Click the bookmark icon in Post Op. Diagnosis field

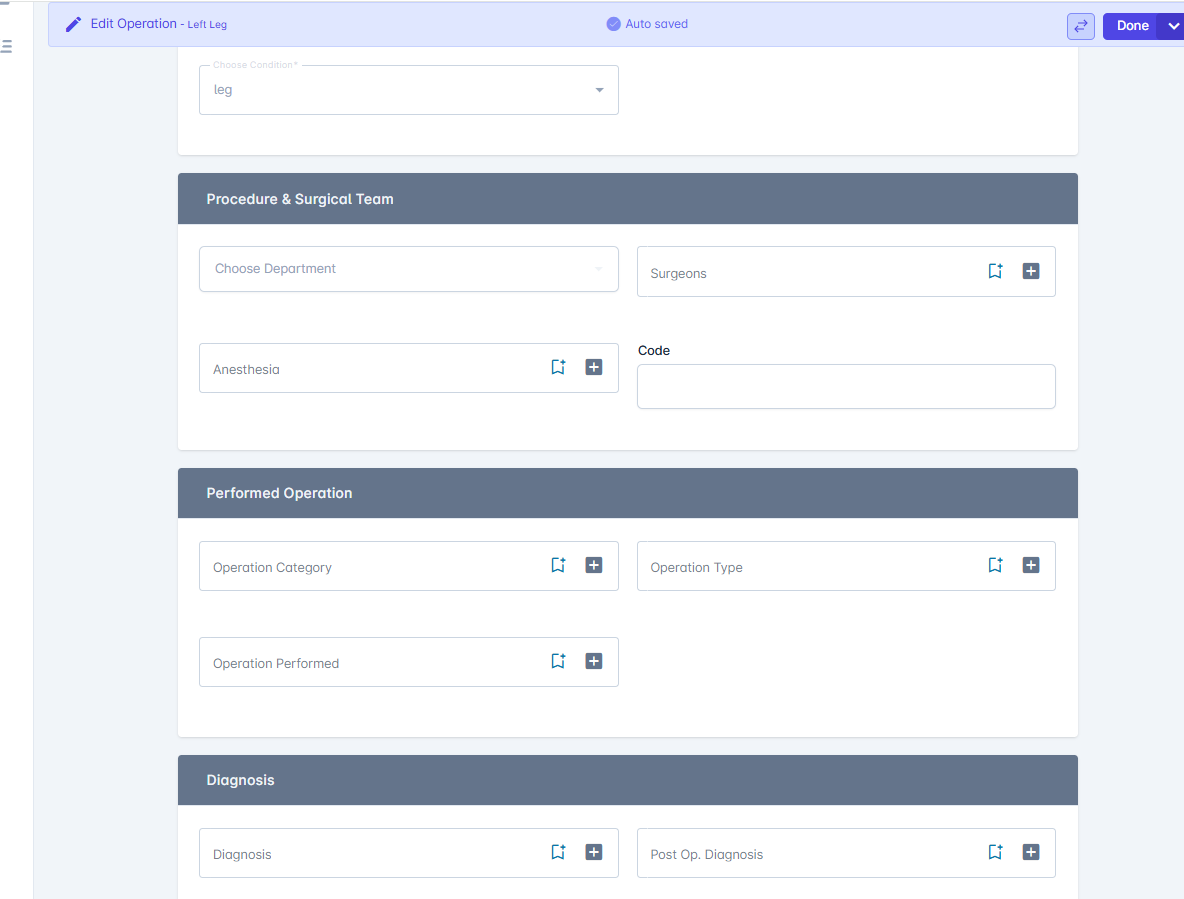pos(995,851)
